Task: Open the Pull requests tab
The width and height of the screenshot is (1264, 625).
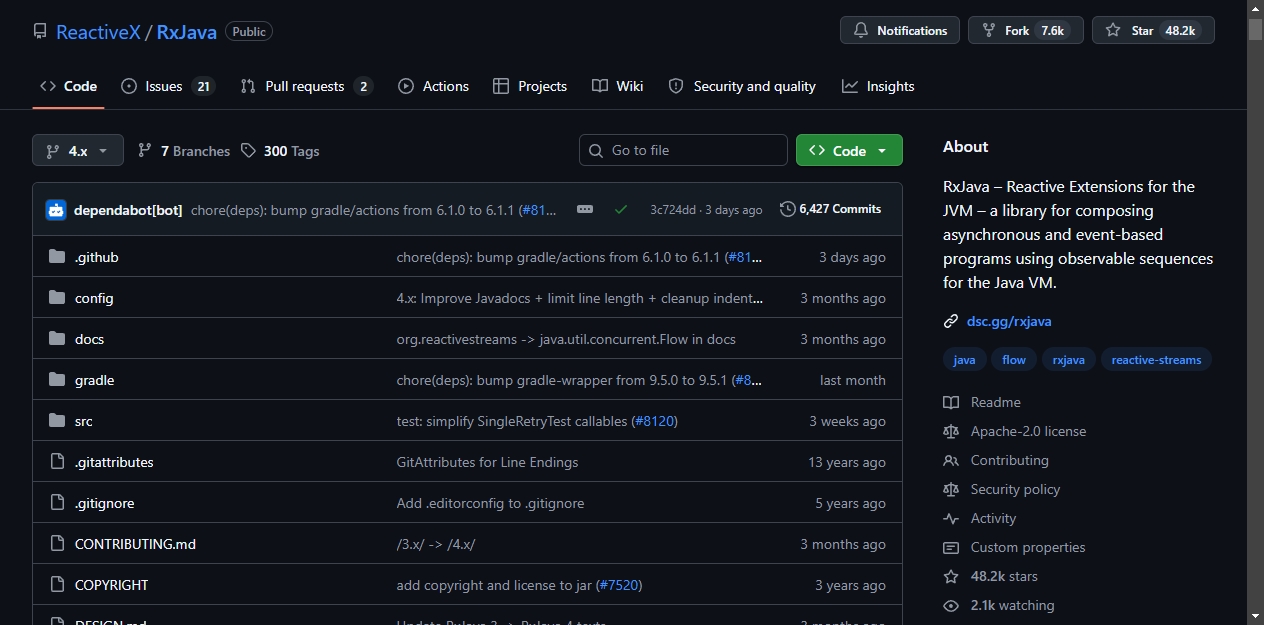Action: (x=306, y=86)
